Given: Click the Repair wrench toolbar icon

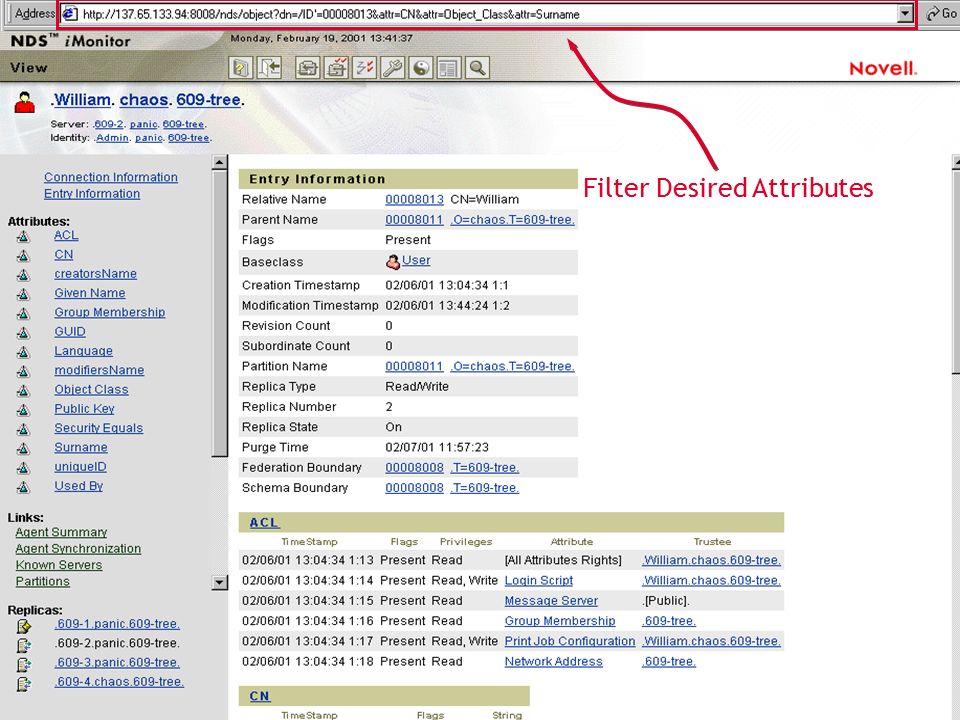Looking at the screenshot, I should pos(392,67).
